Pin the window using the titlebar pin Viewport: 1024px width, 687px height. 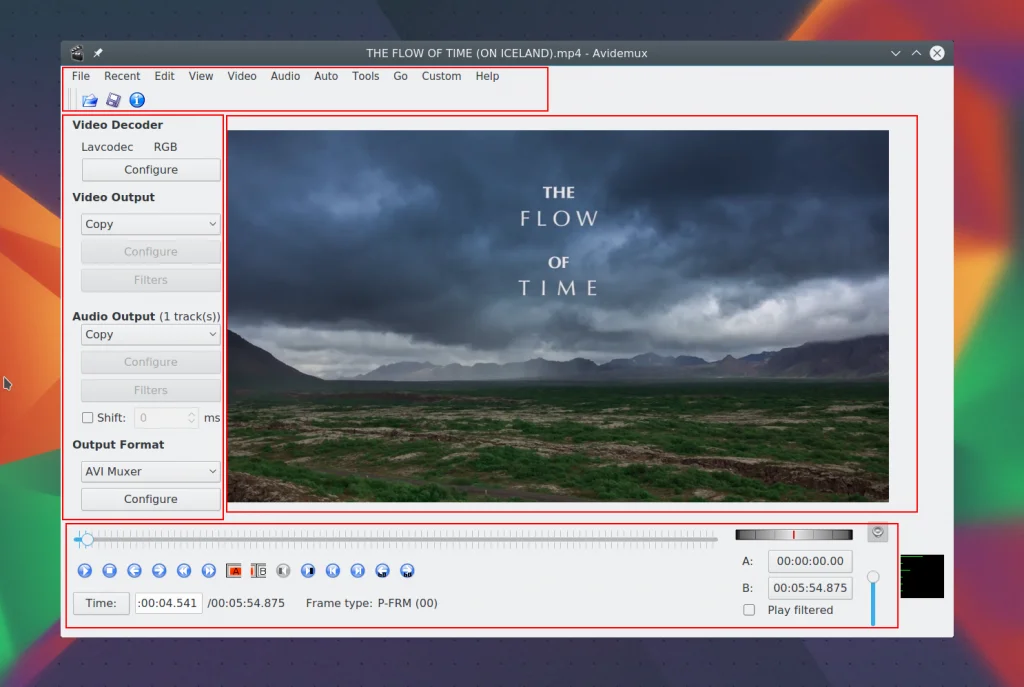click(x=98, y=53)
